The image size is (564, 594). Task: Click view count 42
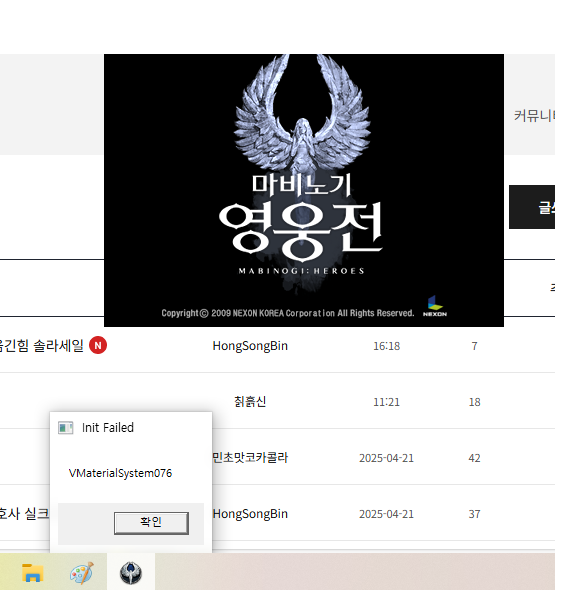point(474,458)
